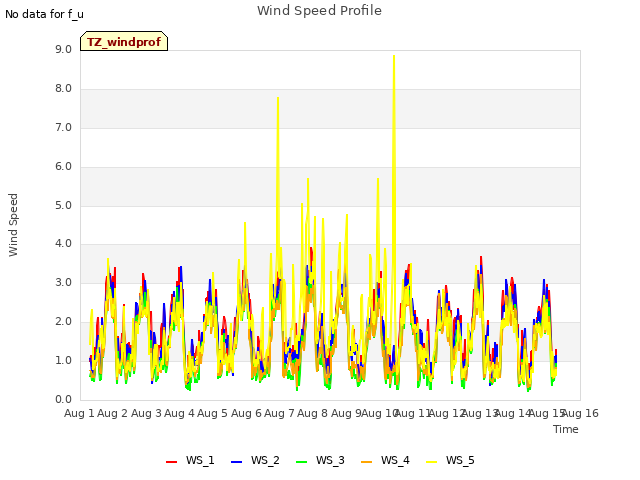The image size is (640, 480).
Task: Click the Aug 8 x-axis tick label
Action: tap(313, 413)
